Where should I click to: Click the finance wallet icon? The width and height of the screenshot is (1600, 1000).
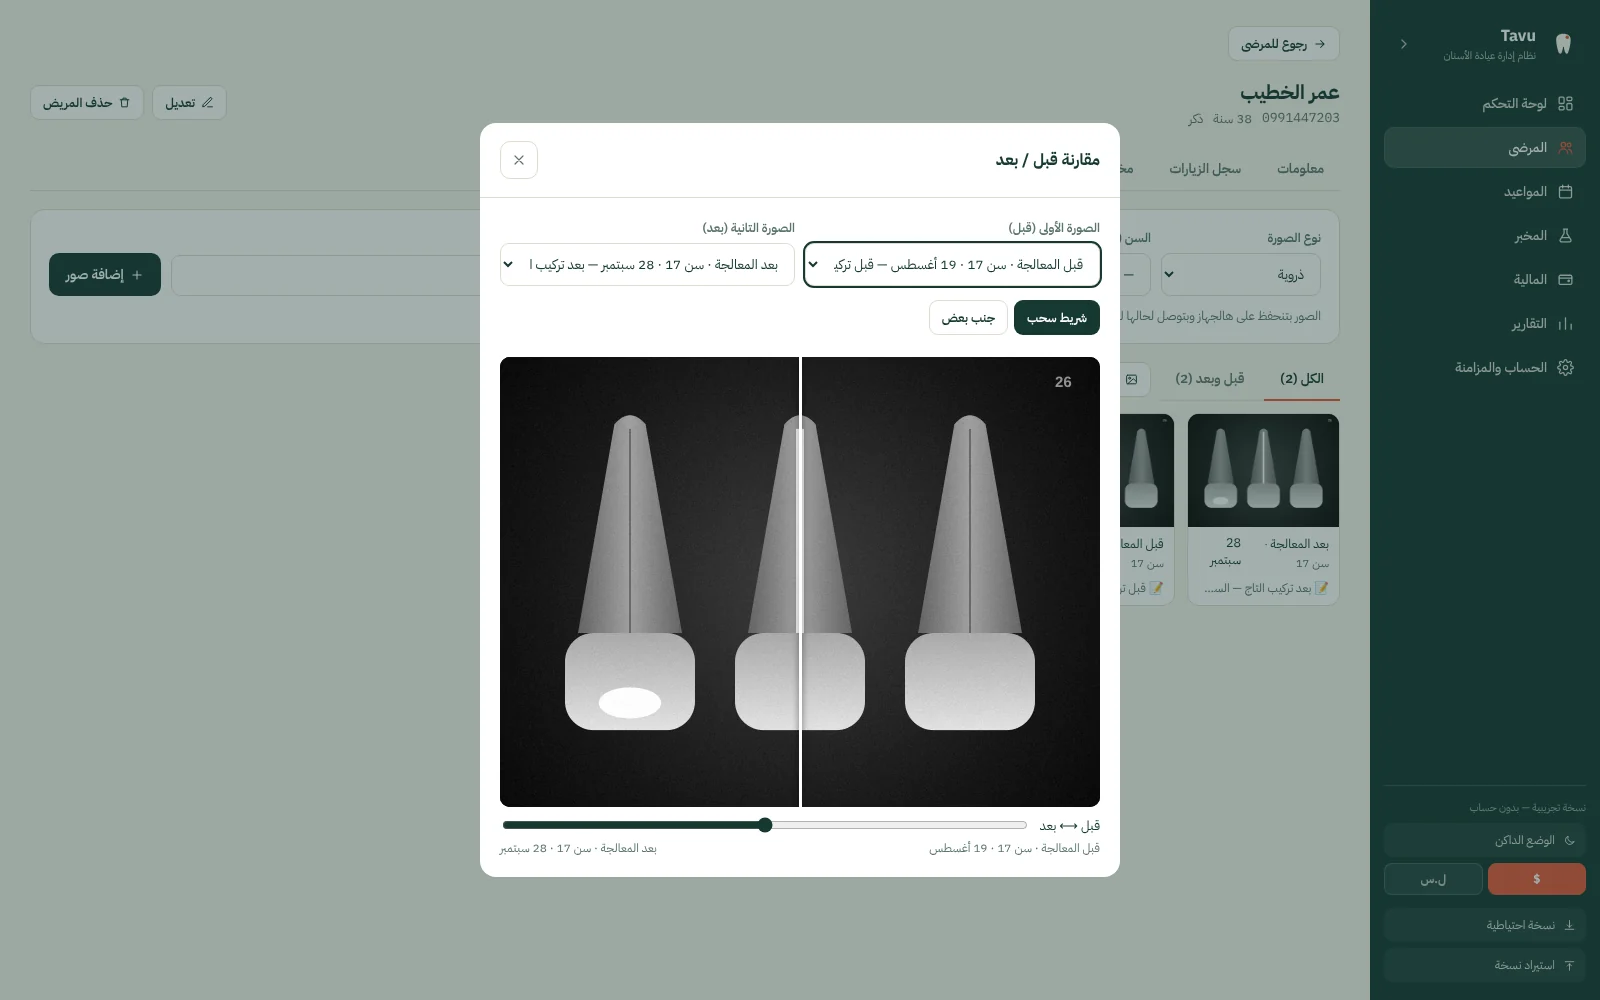pyautogui.click(x=1566, y=279)
